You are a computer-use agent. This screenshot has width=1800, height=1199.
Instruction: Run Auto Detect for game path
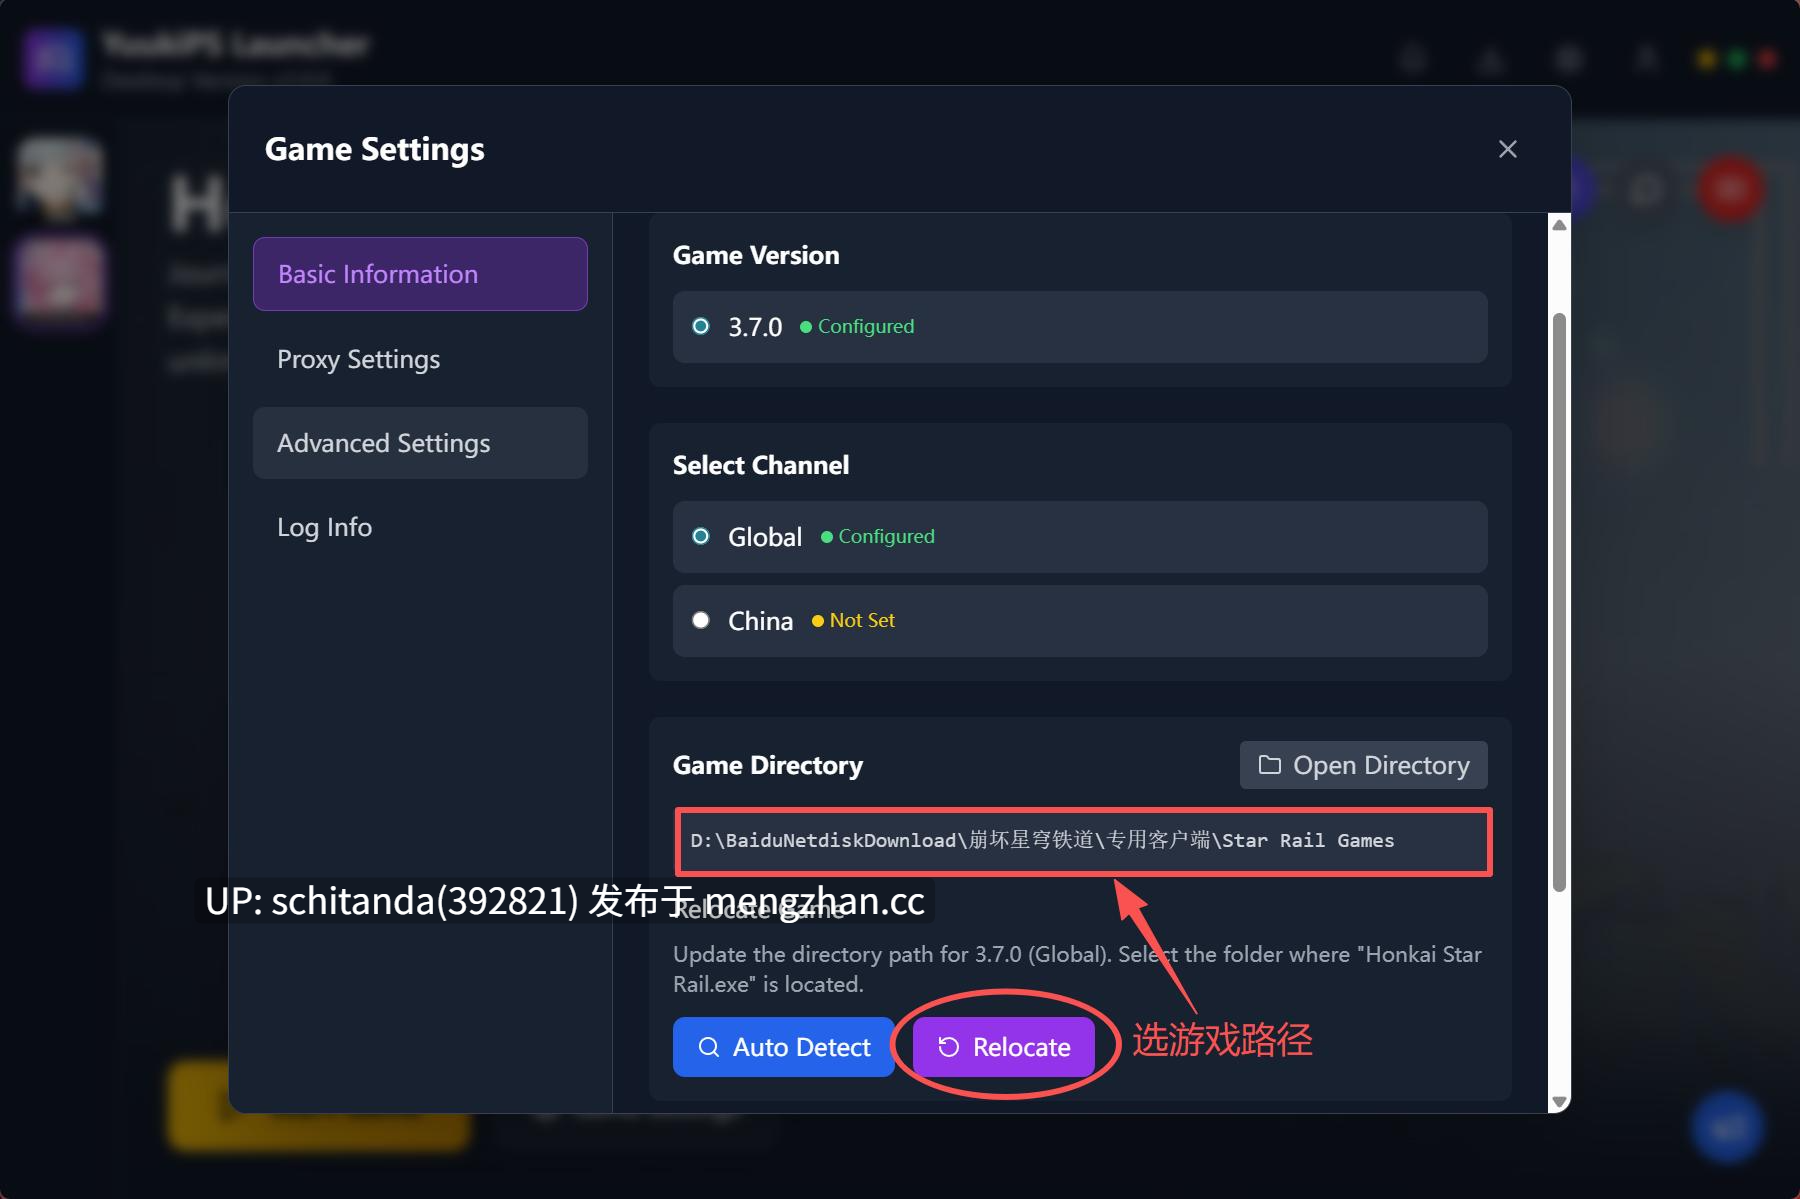(783, 1047)
